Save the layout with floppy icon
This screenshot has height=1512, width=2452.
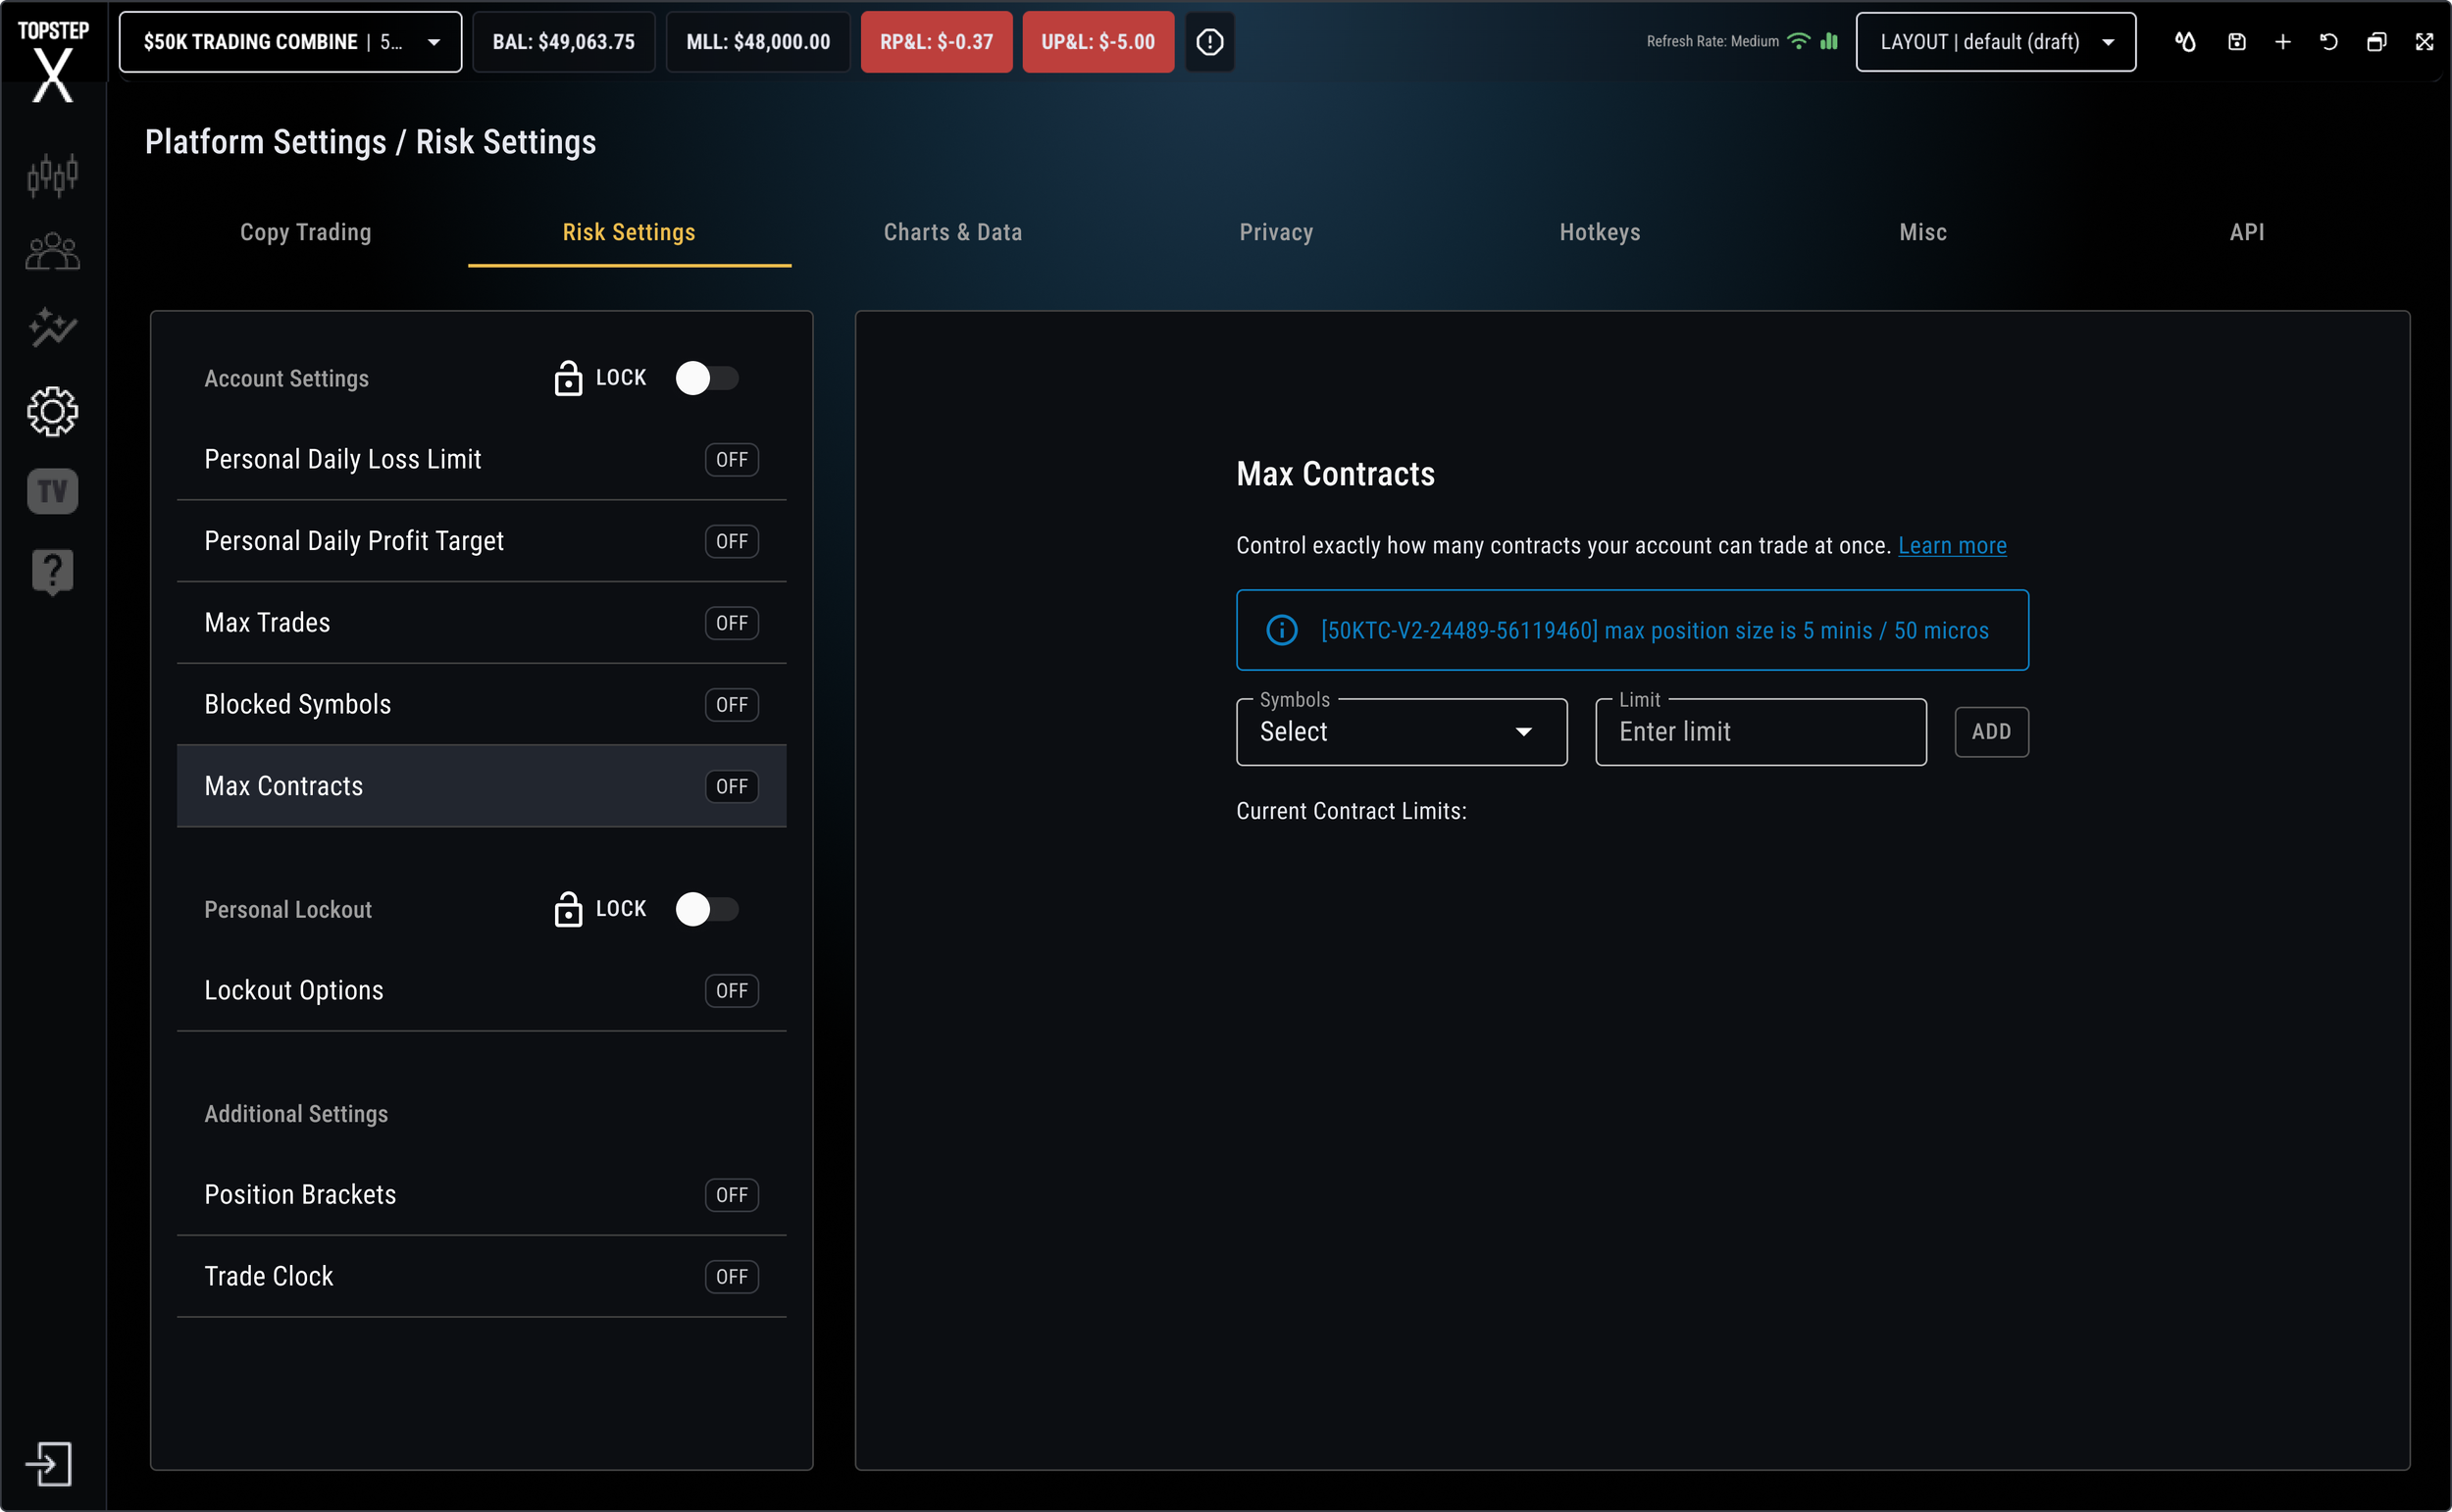[2237, 42]
